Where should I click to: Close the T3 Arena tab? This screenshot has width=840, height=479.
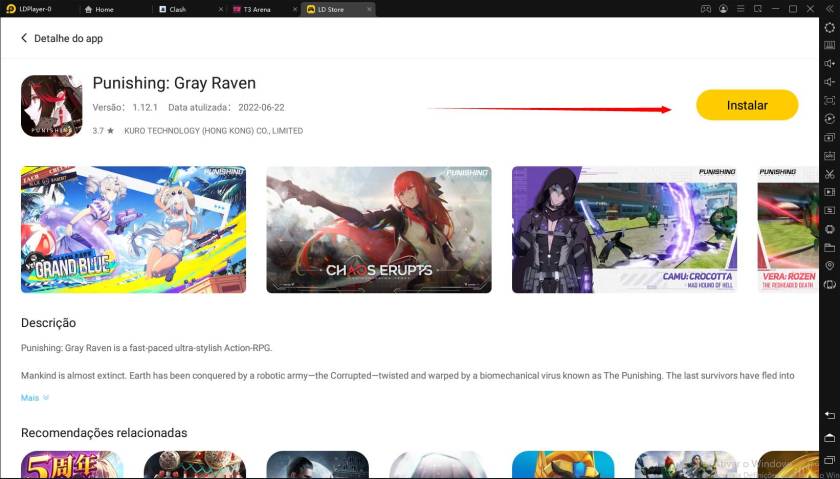tap(295, 10)
